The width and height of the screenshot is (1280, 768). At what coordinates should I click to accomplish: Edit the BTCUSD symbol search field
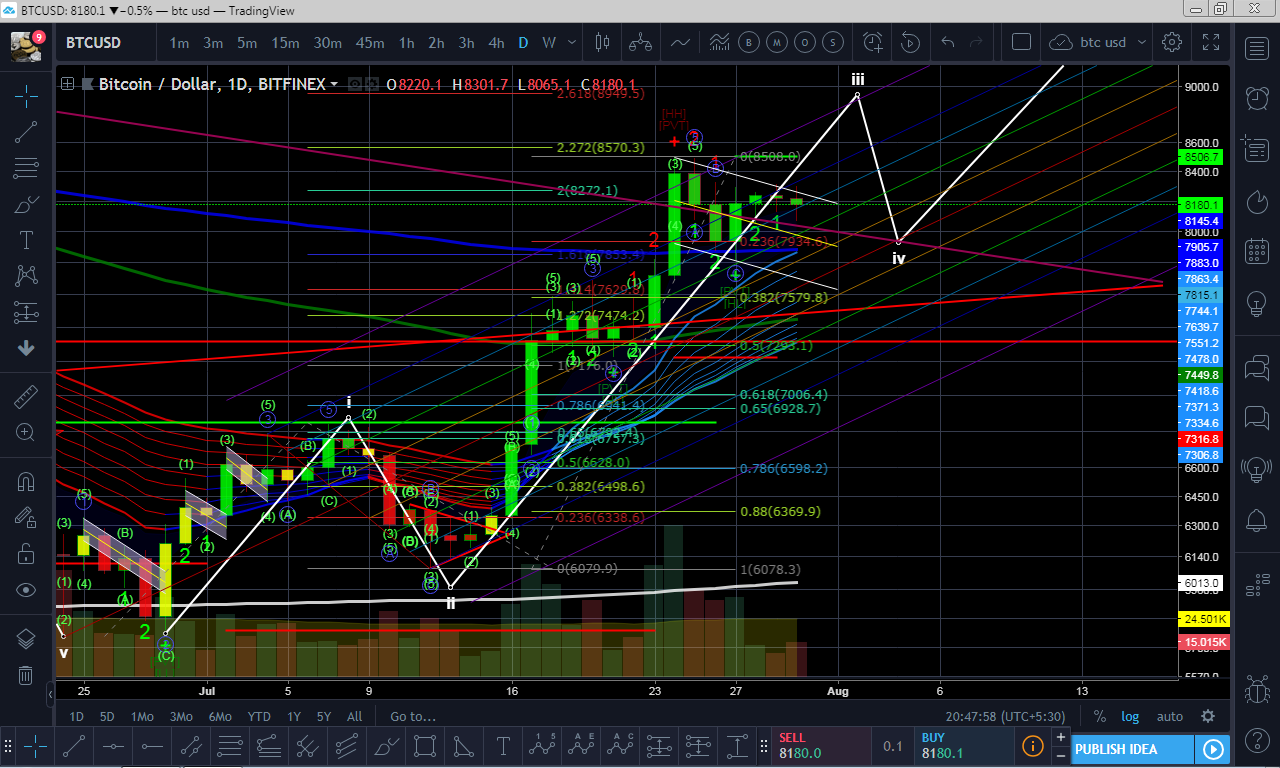pos(105,42)
